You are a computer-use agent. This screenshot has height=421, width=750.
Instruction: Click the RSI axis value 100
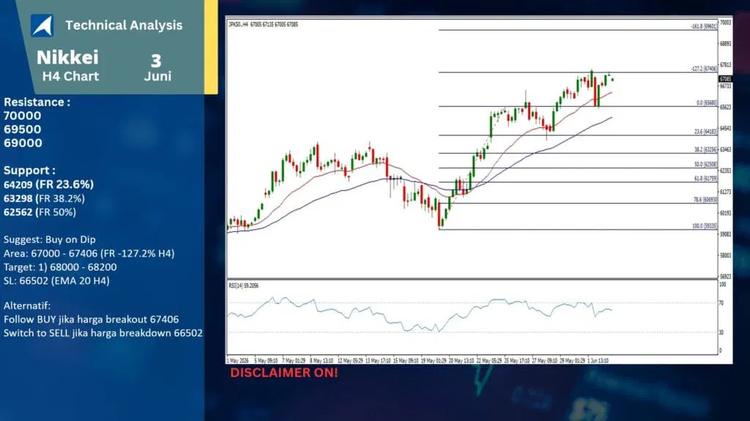coord(723,284)
